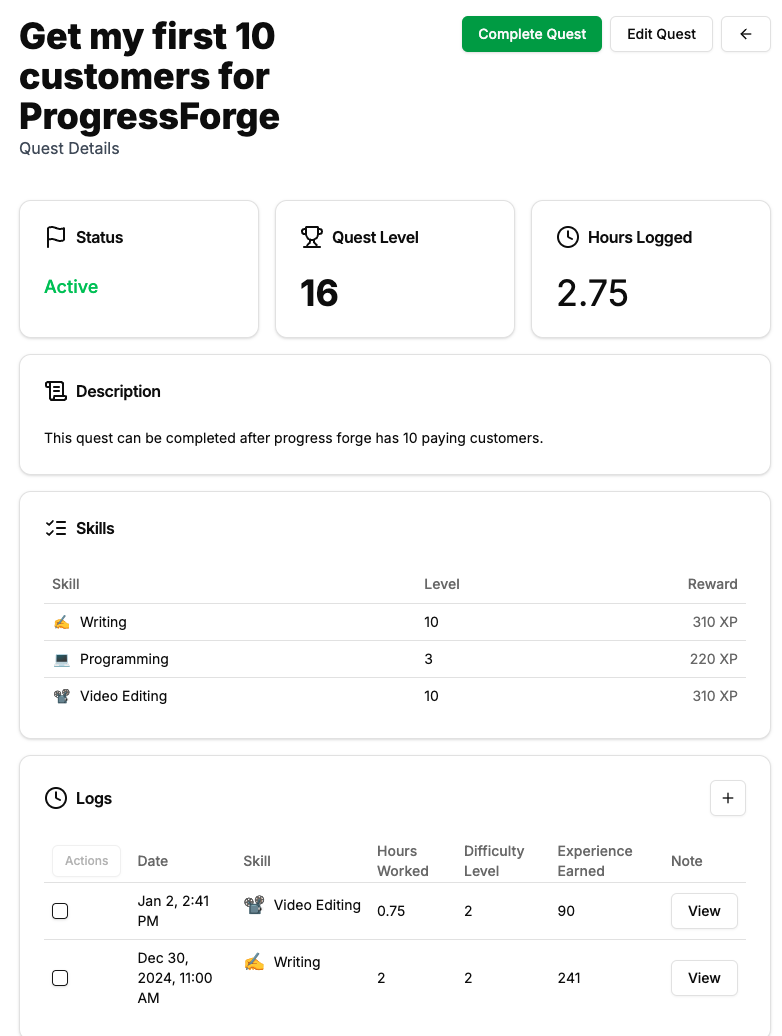Click the Reward column header
The width and height of the screenshot is (782, 1036).
click(713, 584)
